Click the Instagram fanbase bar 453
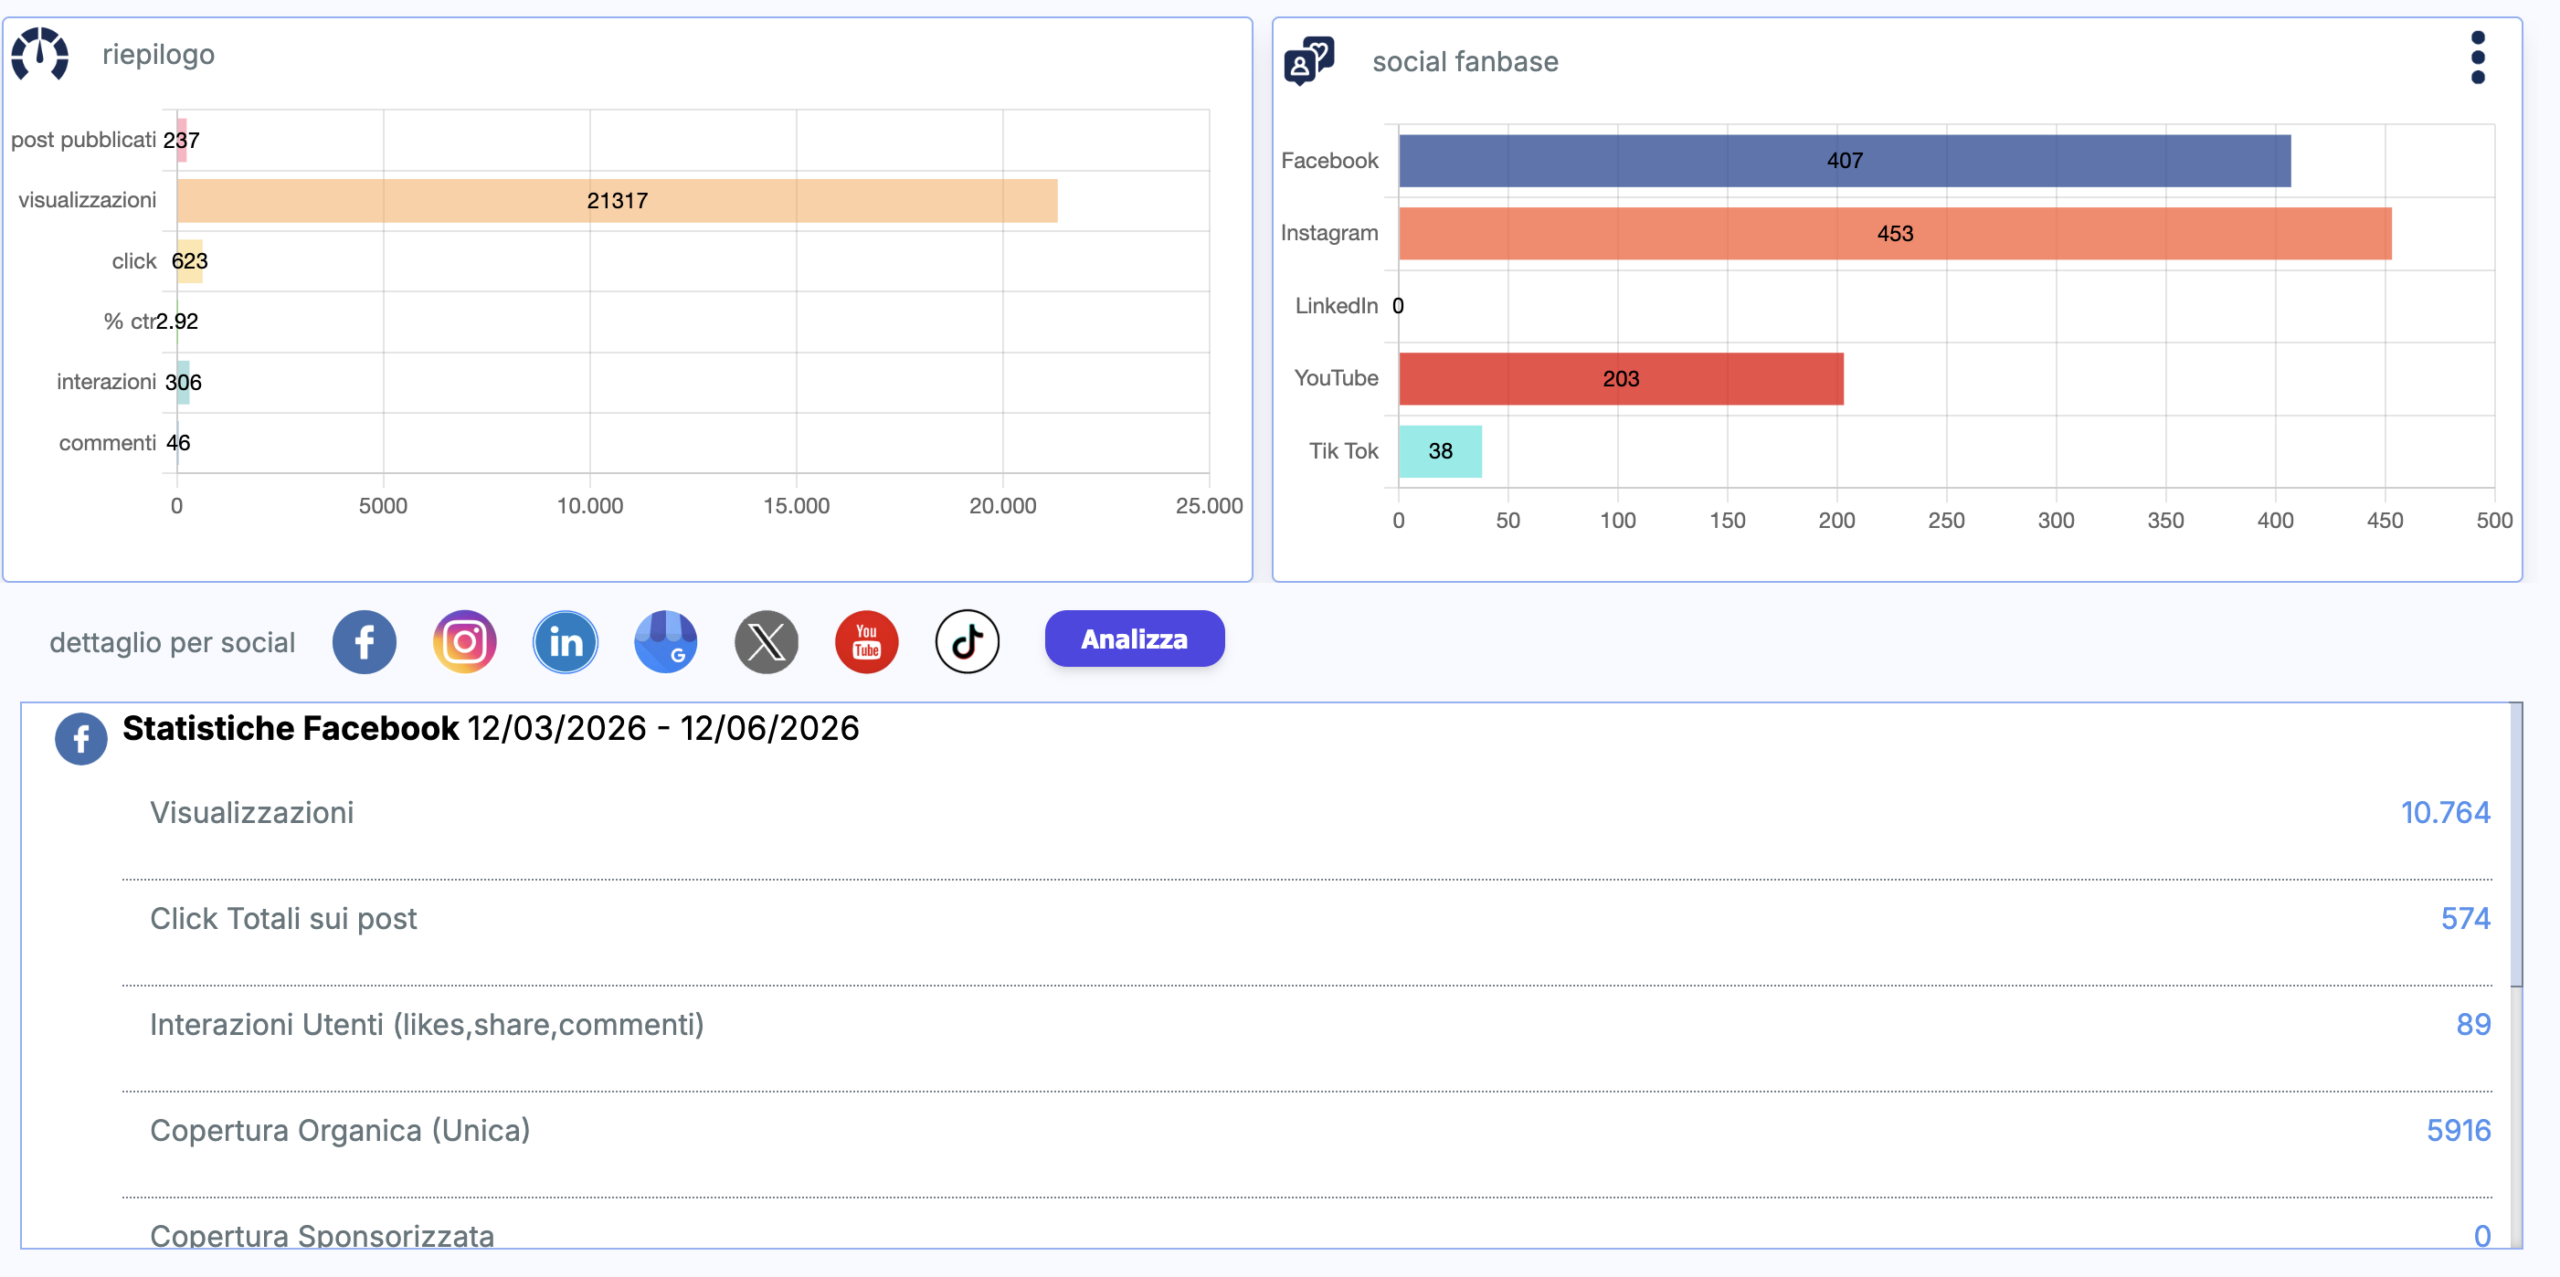 (1895, 234)
